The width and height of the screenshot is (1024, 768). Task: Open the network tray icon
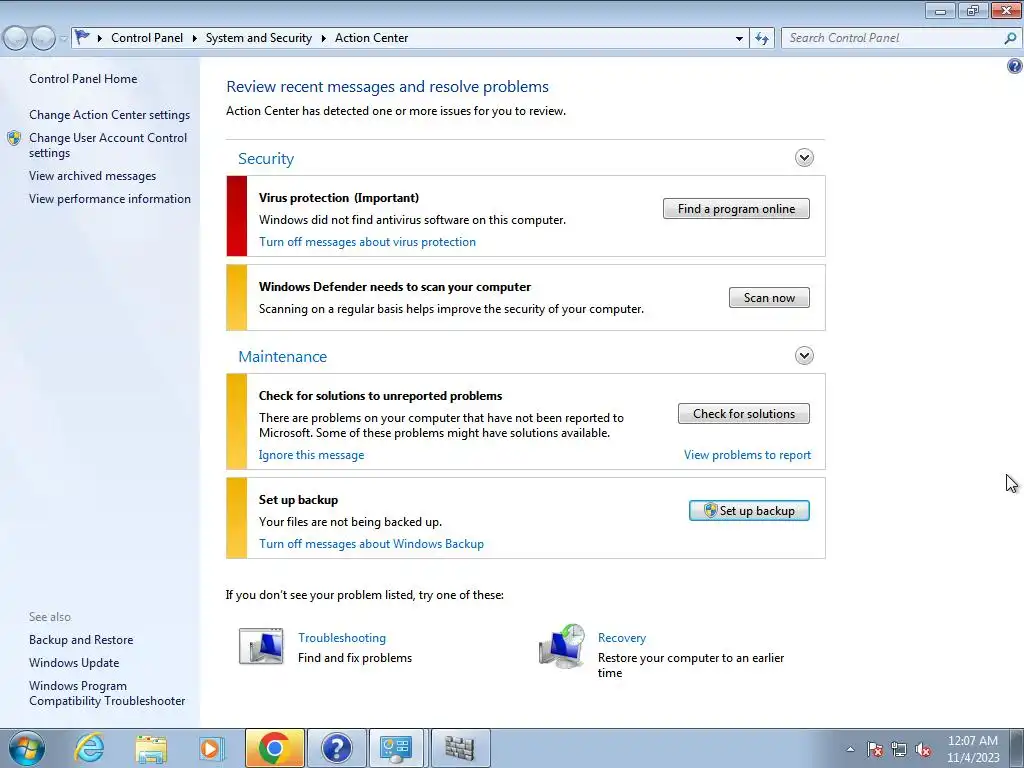pos(899,749)
